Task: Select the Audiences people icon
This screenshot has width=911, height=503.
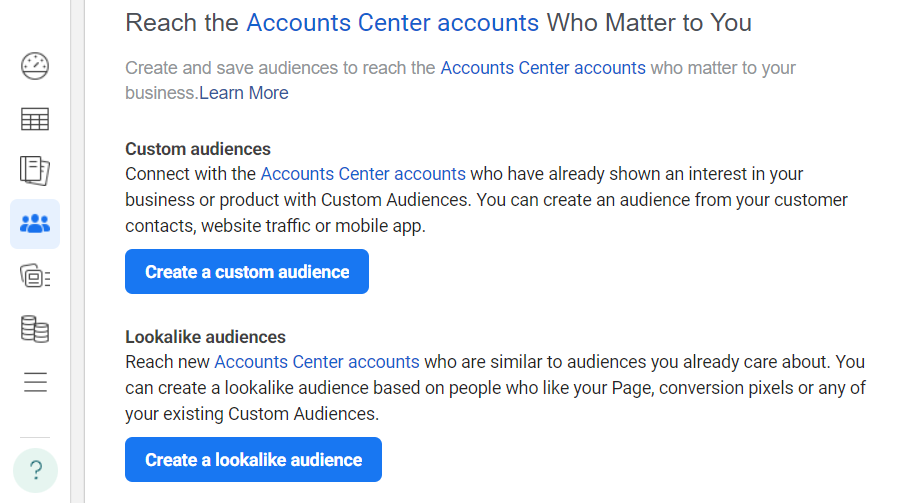Action: point(35,224)
